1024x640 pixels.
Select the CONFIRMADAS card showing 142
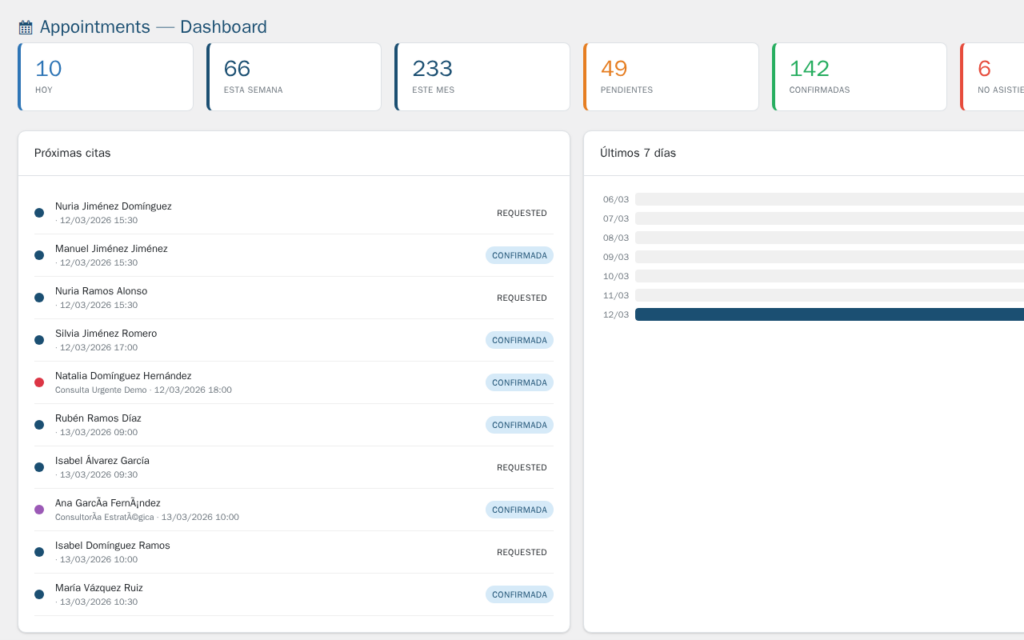pyautogui.click(x=859, y=76)
